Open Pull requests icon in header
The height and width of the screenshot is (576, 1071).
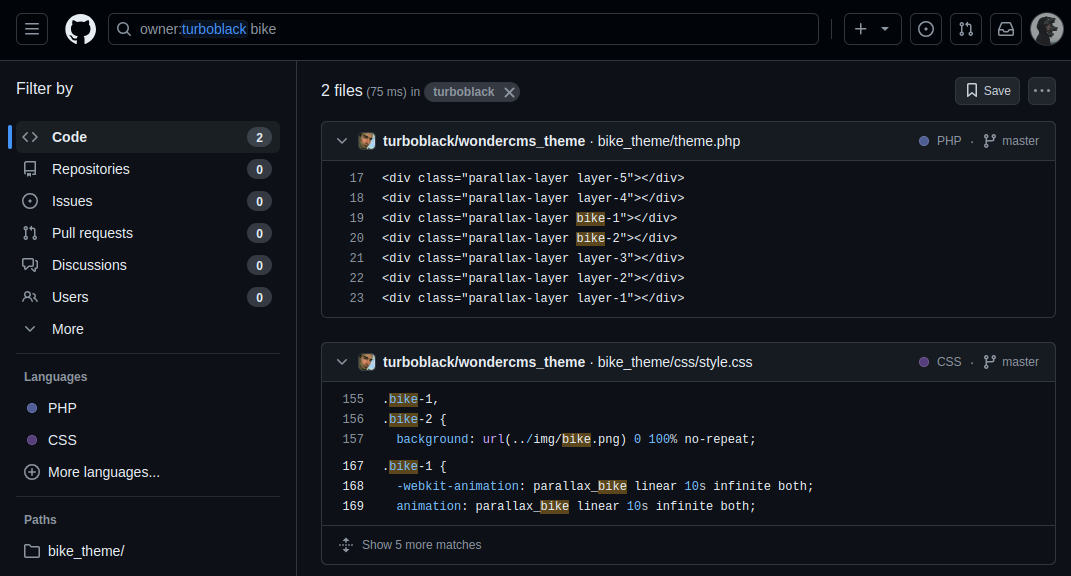[x=966, y=29]
